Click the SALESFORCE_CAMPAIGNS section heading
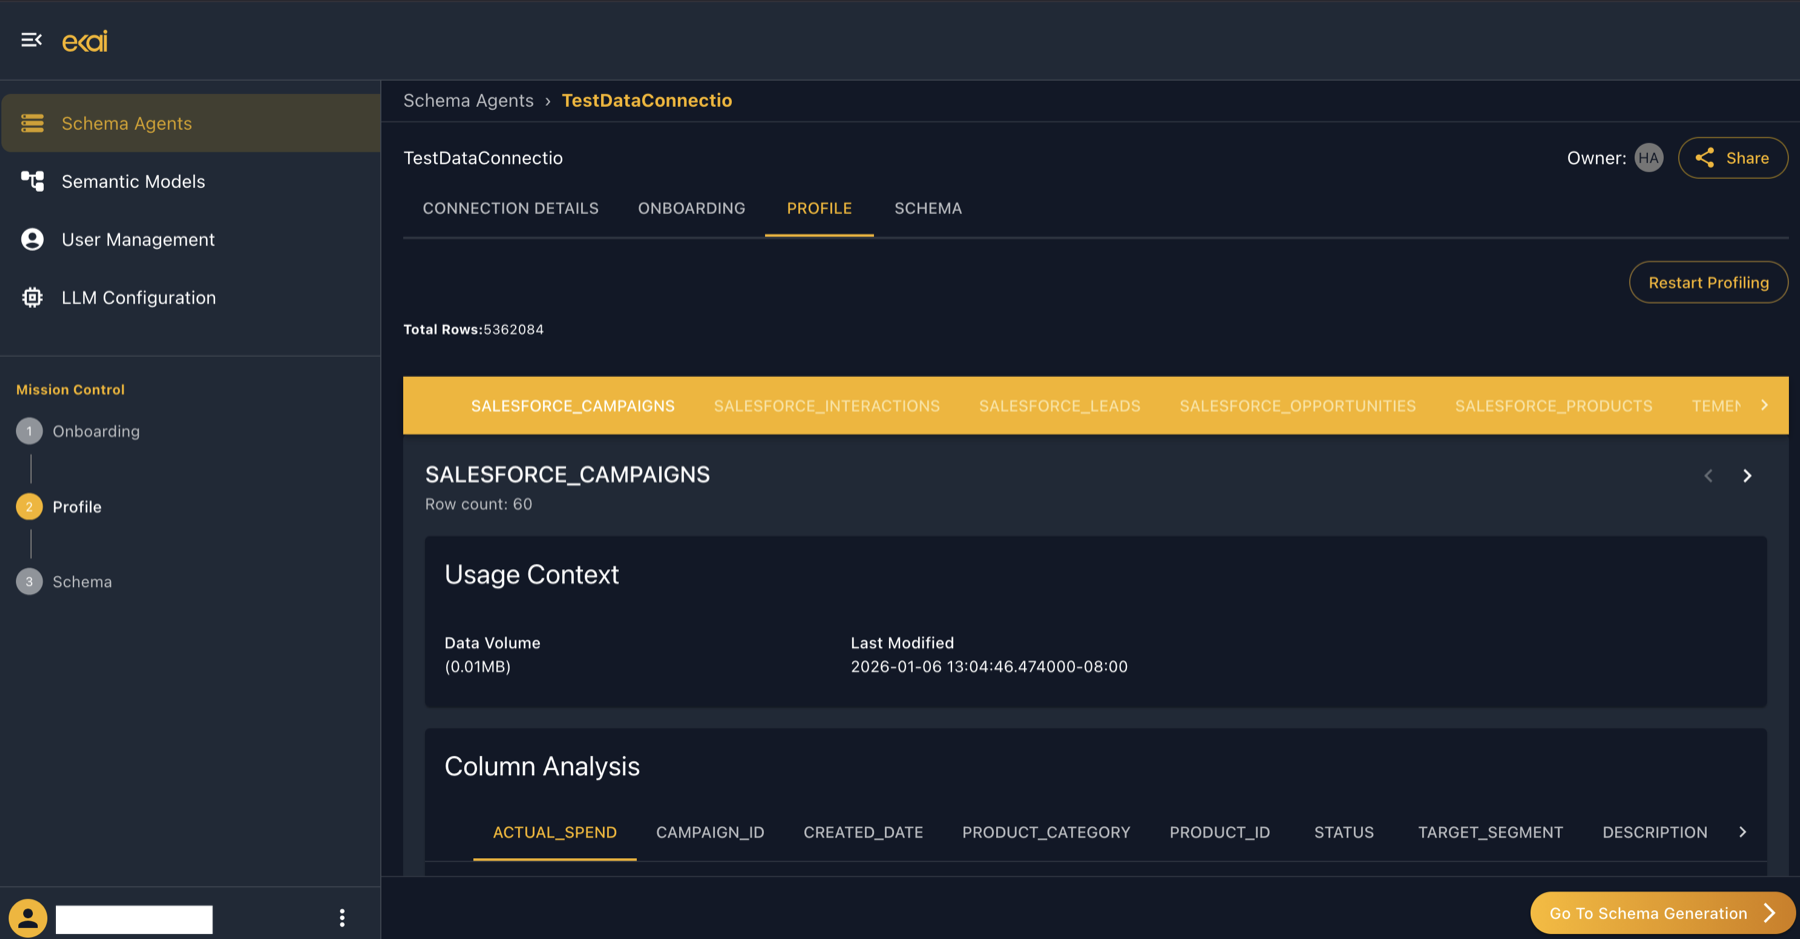The image size is (1800, 939). [567, 474]
